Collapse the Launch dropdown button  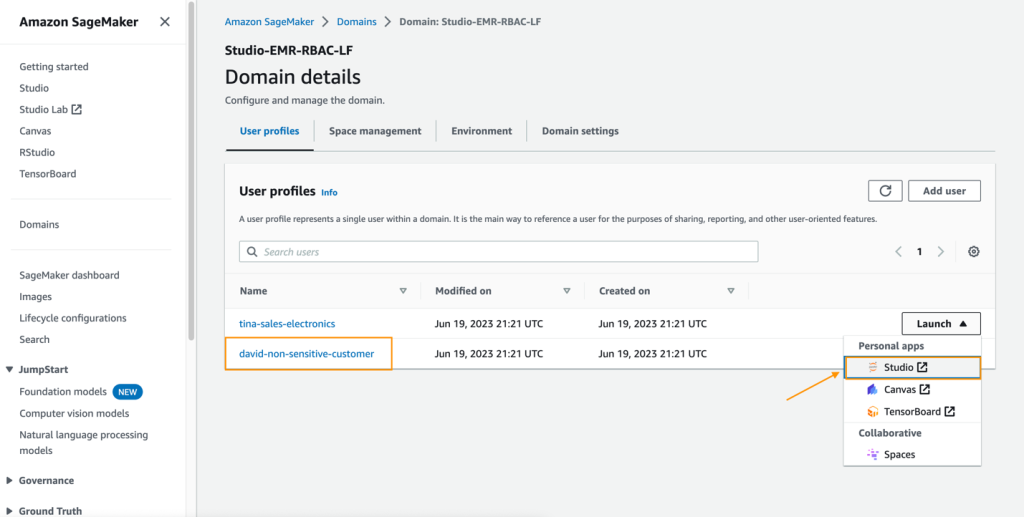[x=941, y=323]
